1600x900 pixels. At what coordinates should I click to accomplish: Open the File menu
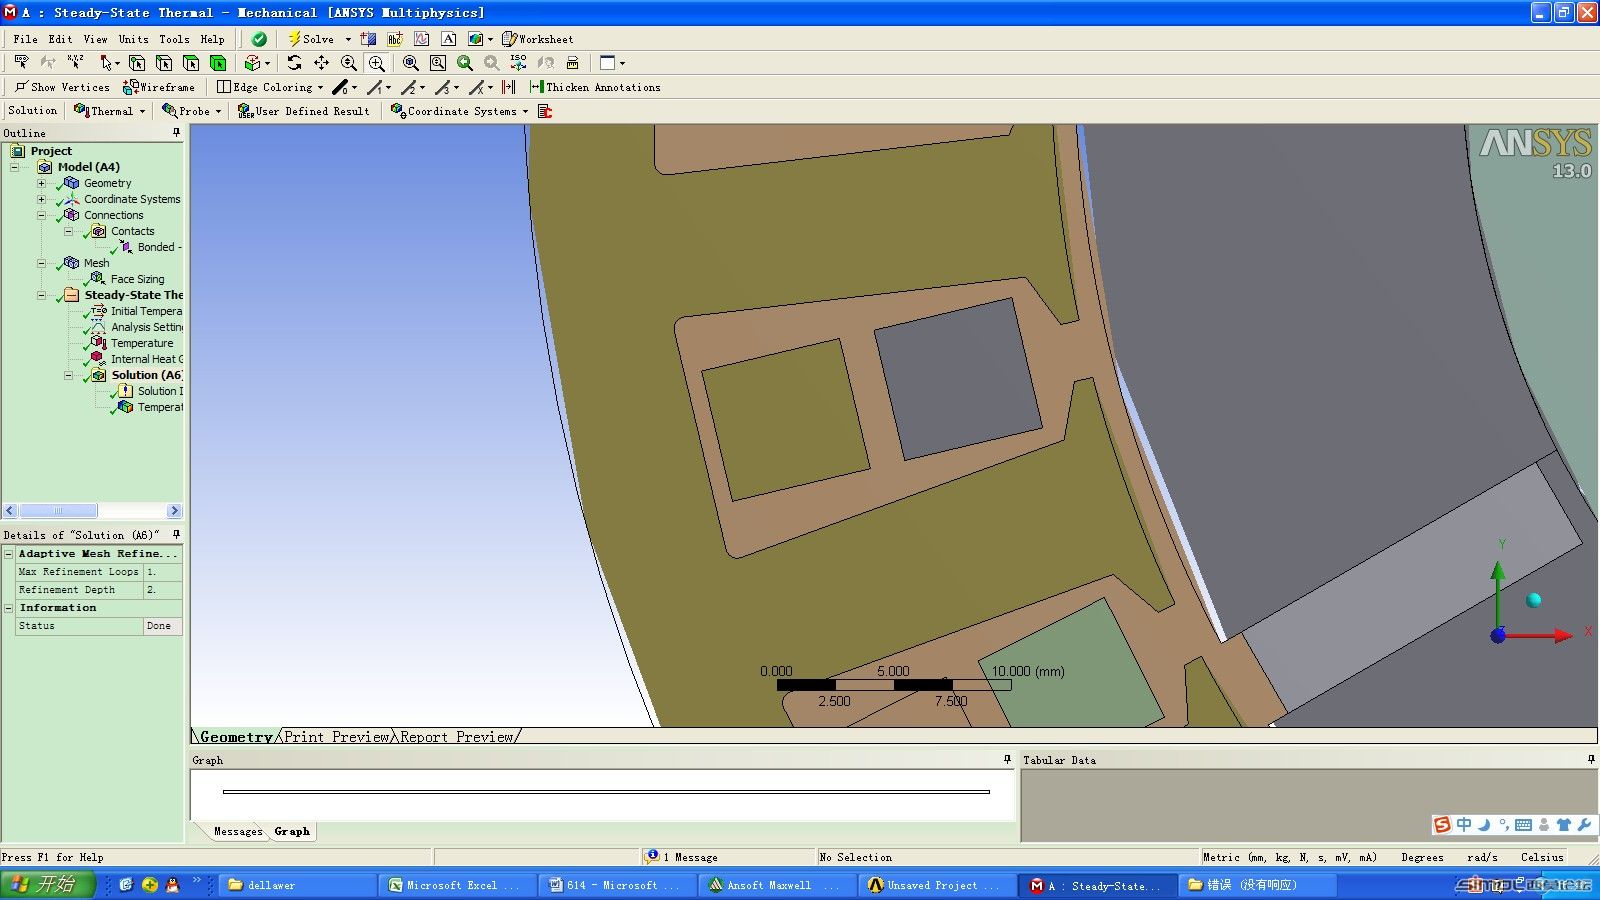tap(25, 39)
